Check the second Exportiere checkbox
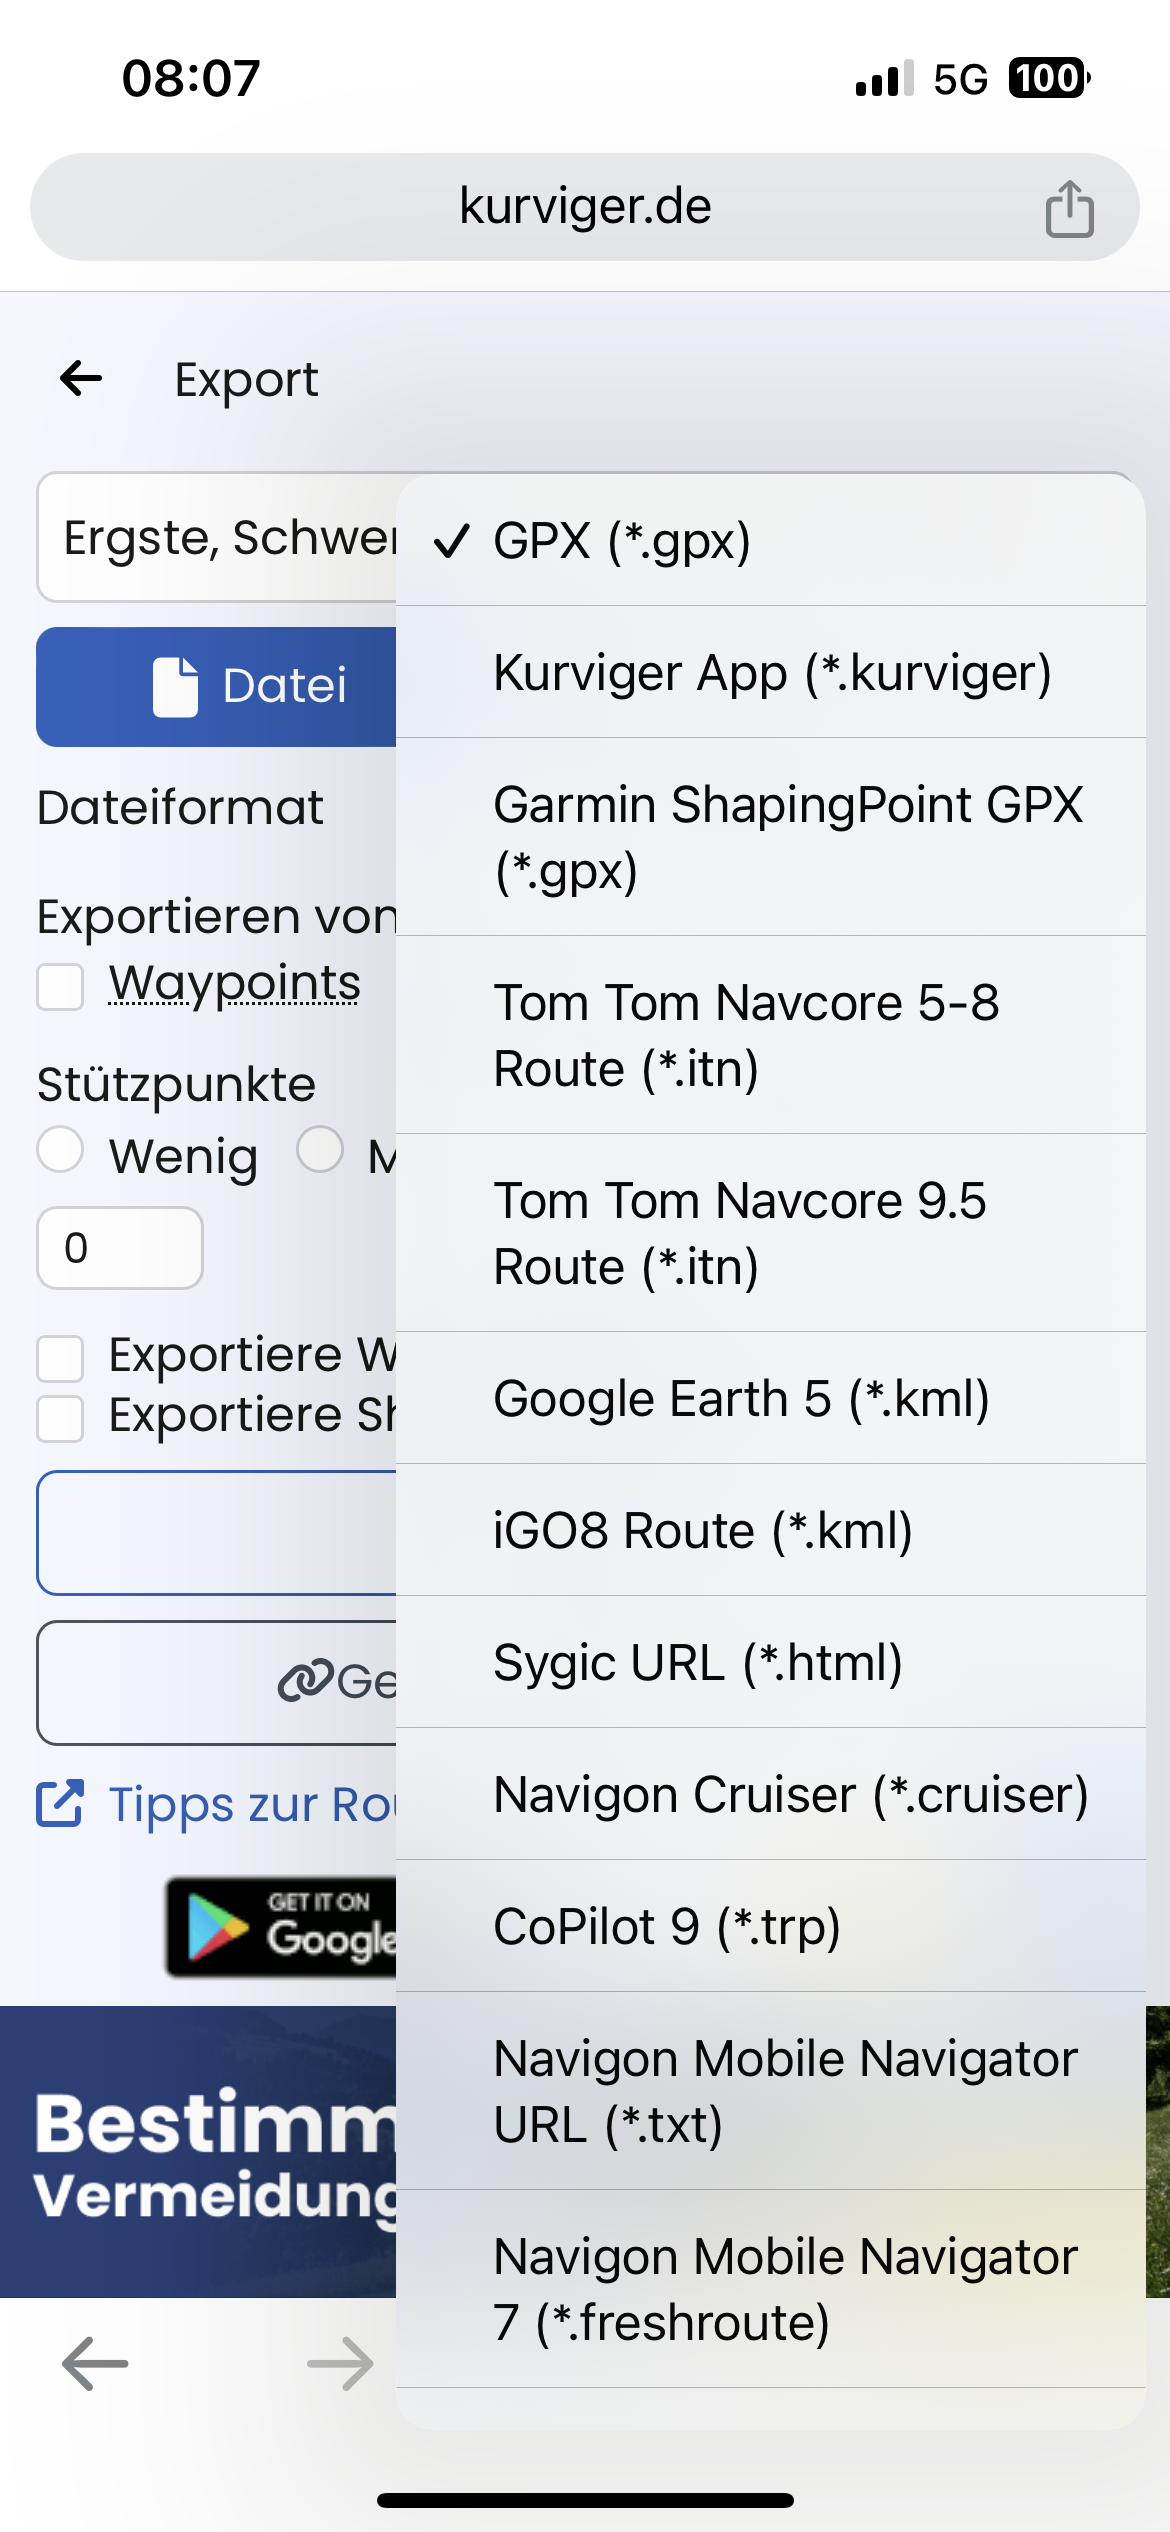This screenshot has height=2532, width=1170. pos(60,1418)
